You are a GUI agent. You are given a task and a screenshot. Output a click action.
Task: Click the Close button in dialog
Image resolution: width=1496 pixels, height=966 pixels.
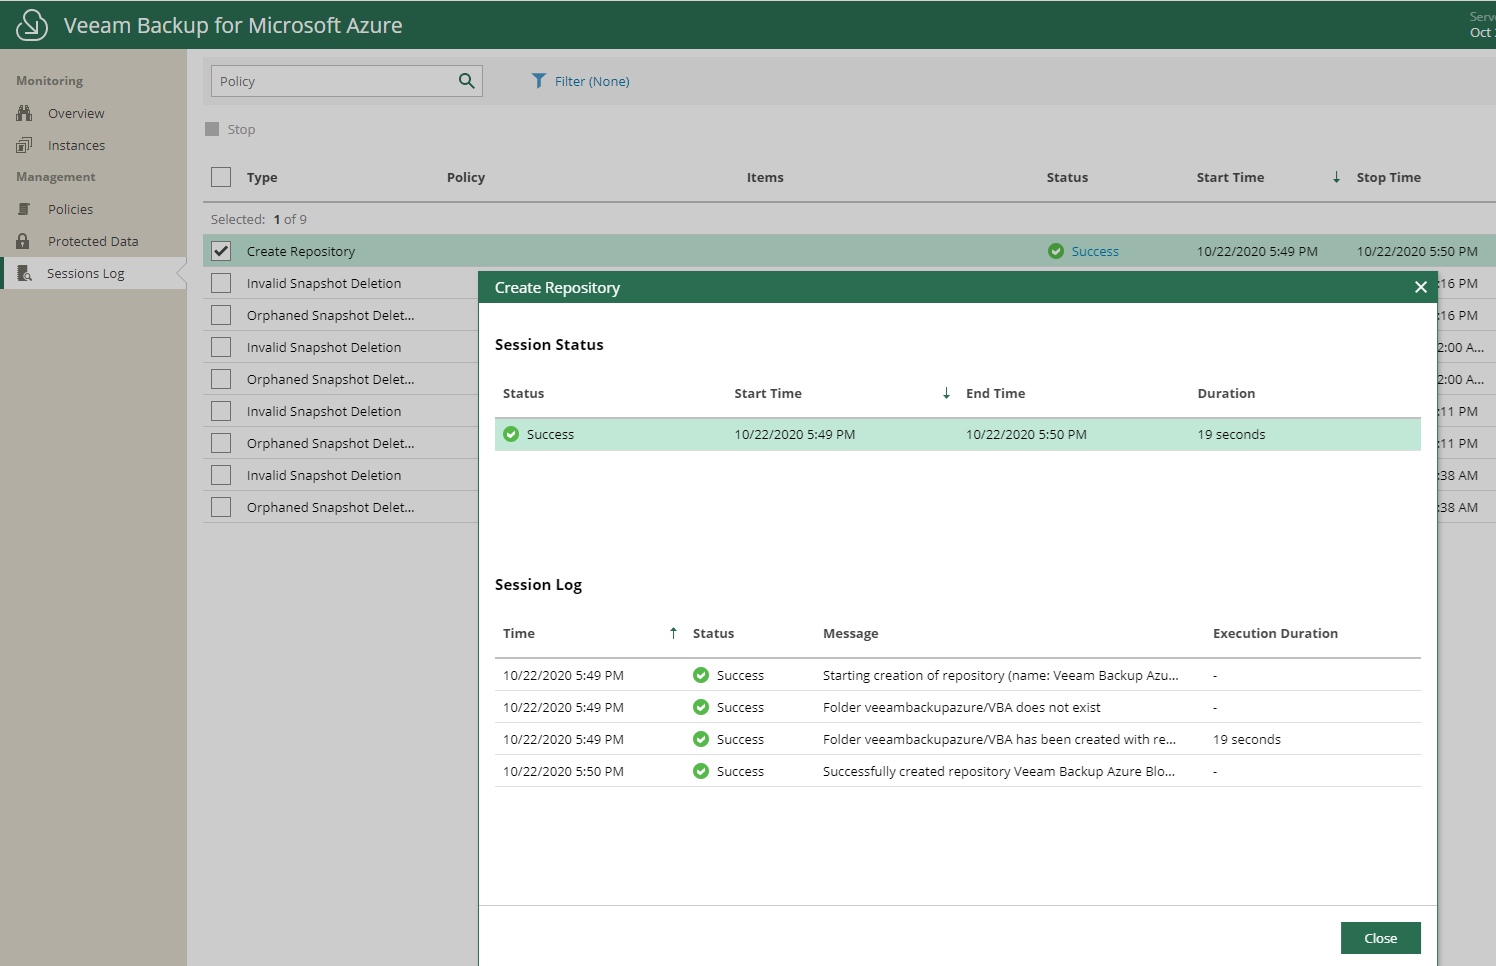1380,938
